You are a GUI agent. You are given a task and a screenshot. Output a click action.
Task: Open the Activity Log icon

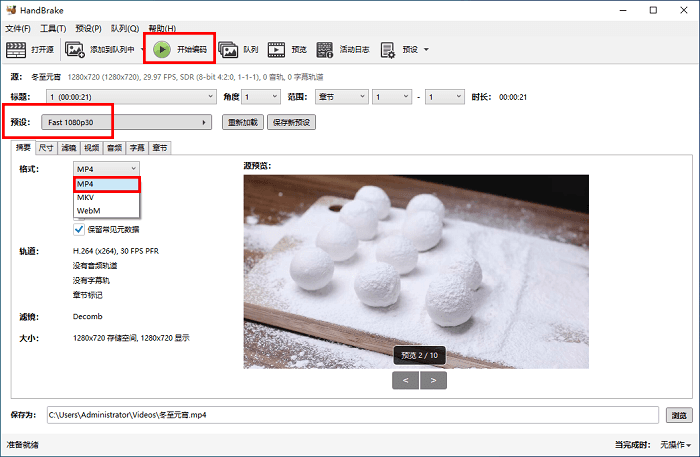point(325,50)
